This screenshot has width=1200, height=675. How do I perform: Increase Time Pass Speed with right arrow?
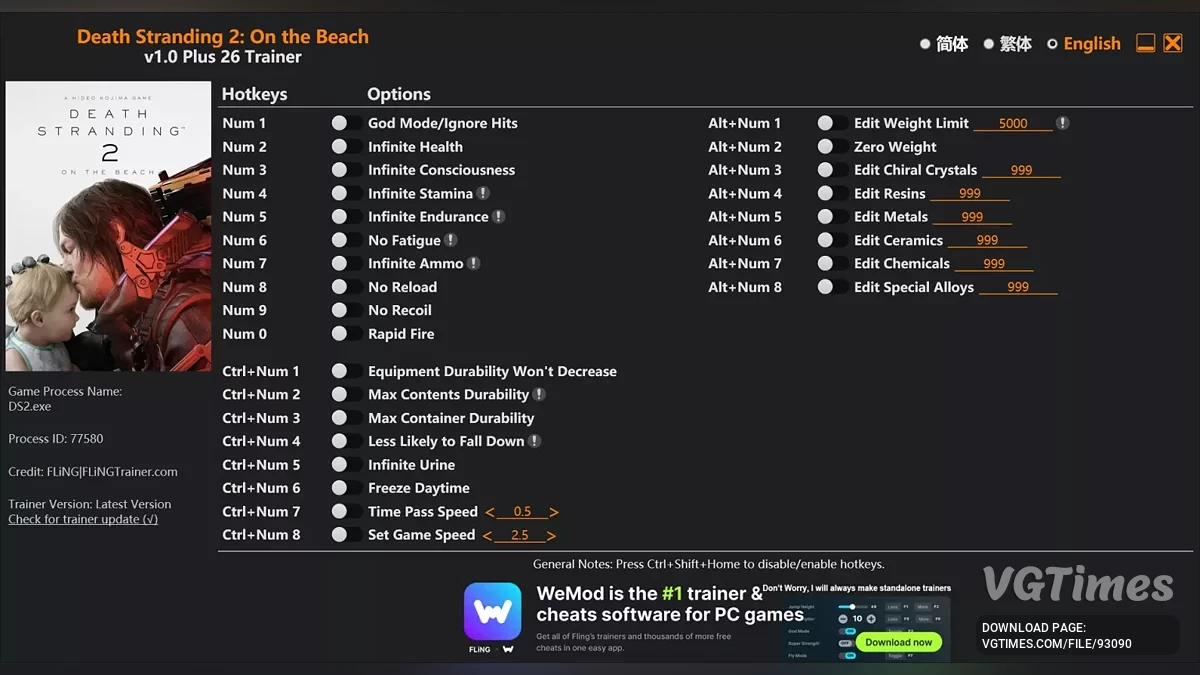coord(555,512)
